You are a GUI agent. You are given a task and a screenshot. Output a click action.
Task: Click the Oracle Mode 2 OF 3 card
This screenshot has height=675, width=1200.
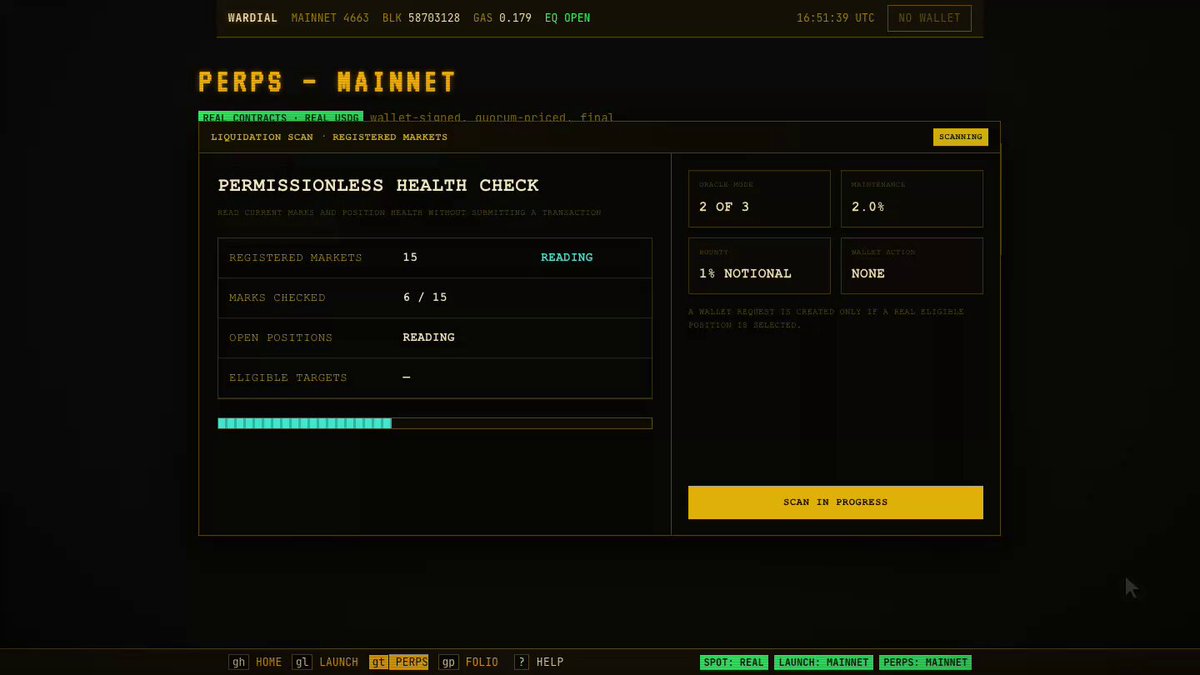759,198
